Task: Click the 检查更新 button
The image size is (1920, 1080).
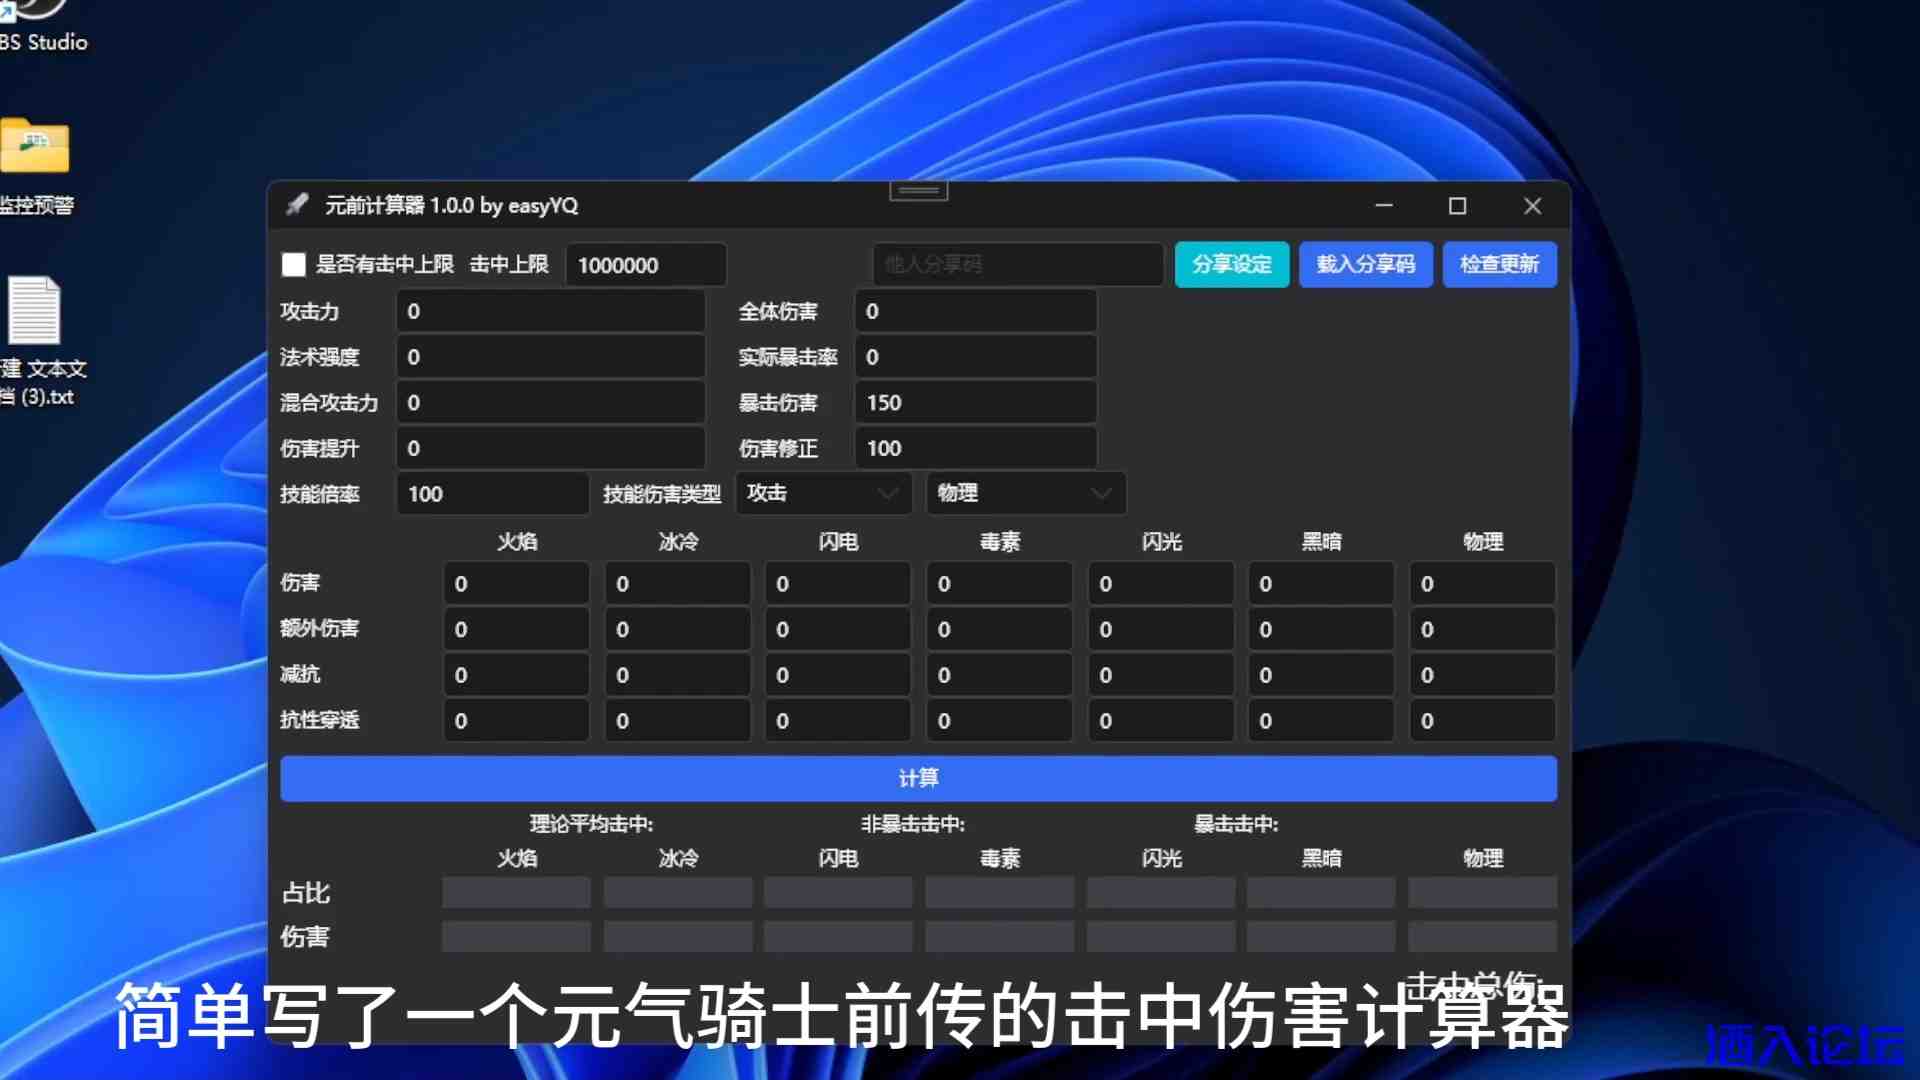Action: [x=1499, y=265]
